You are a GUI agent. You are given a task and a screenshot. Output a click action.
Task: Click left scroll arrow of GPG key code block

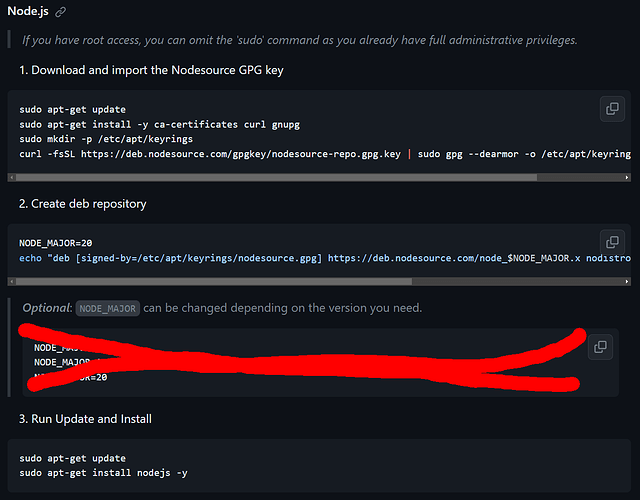[11, 178]
